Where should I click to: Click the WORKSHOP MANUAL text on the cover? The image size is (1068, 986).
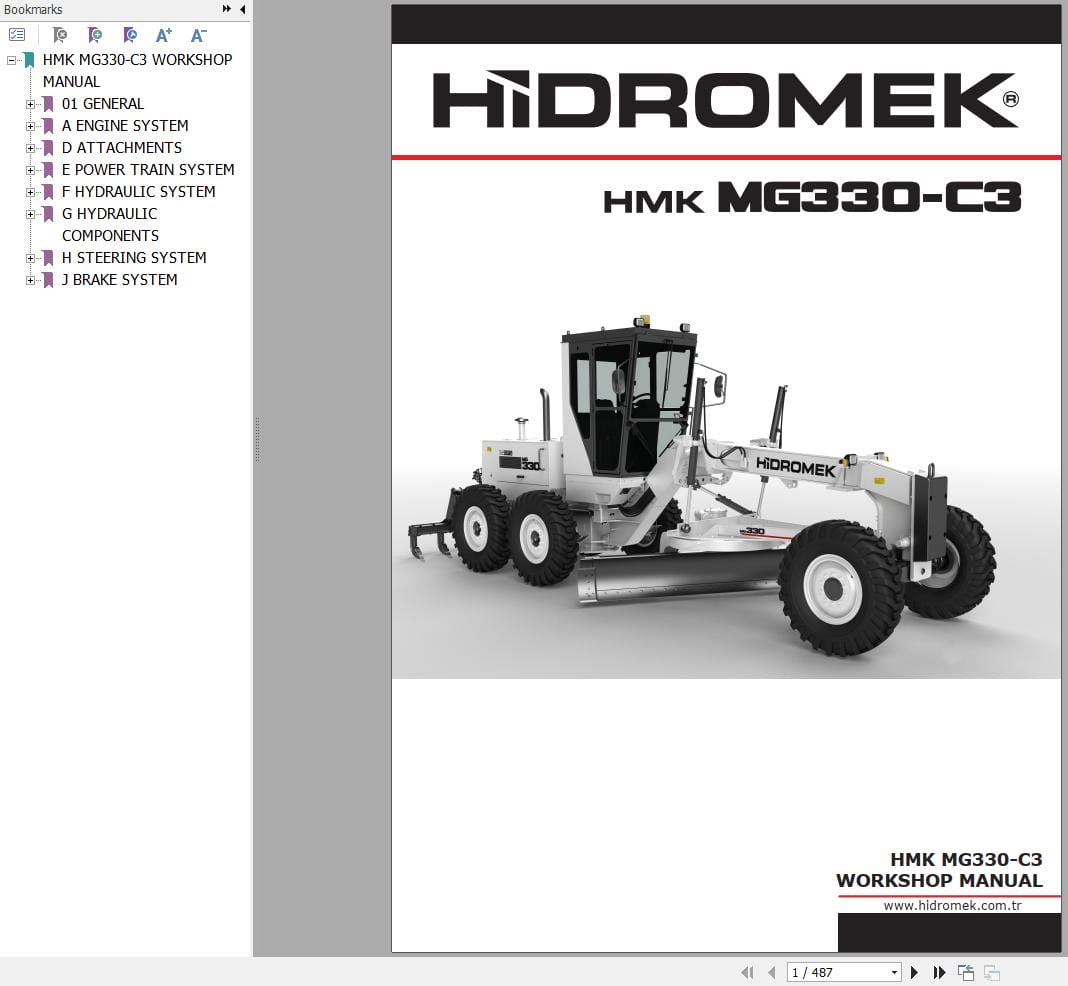coord(939,880)
